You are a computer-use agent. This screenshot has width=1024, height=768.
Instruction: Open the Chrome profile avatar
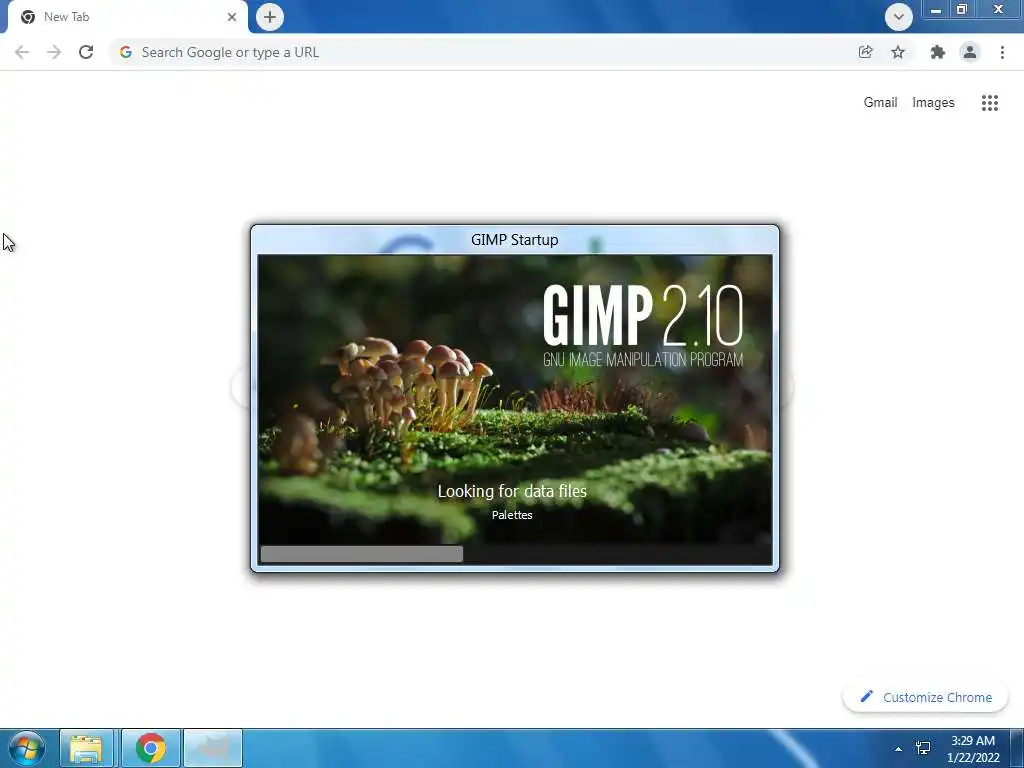point(970,52)
